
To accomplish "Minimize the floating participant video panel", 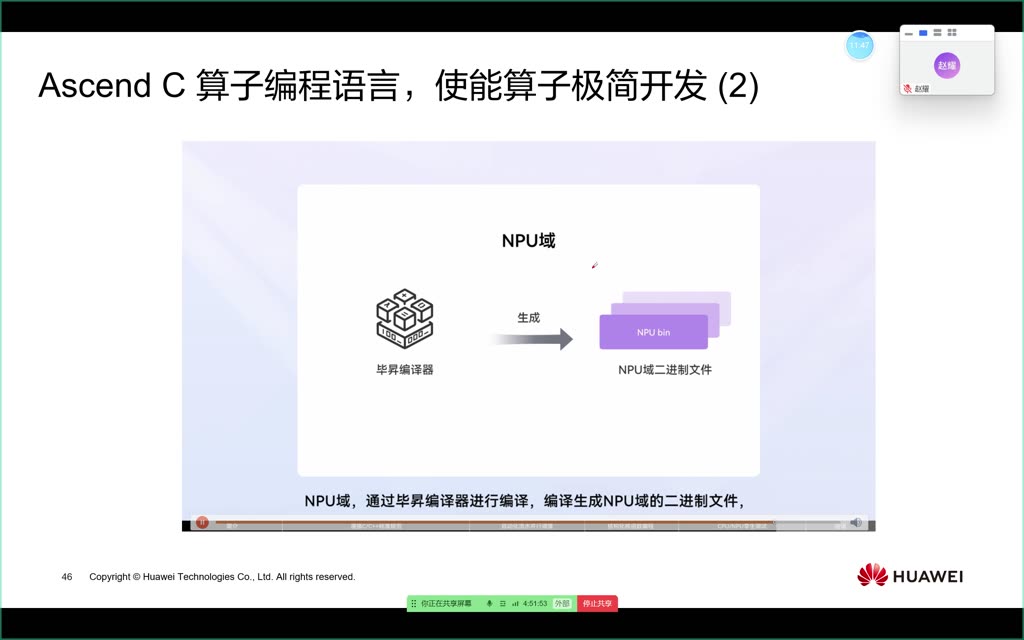I will [908, 33].
